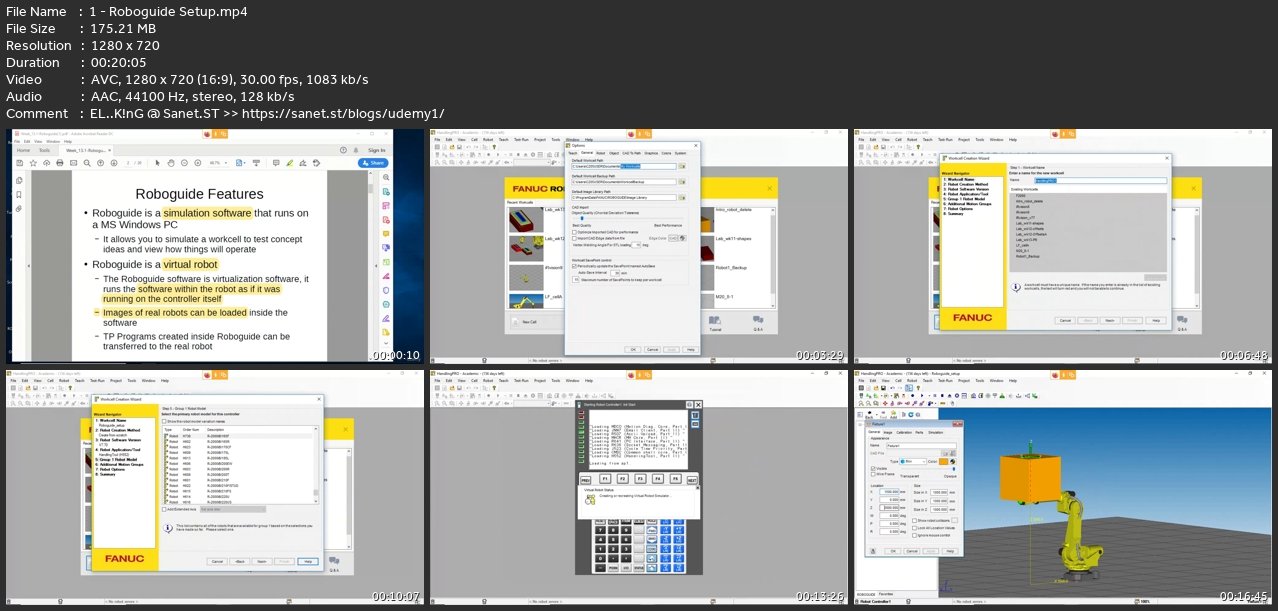The width and height of the screenshot is (1278, 611).
Task: Open the Simulation tab in fixture properties
Action: pos(936,432)
